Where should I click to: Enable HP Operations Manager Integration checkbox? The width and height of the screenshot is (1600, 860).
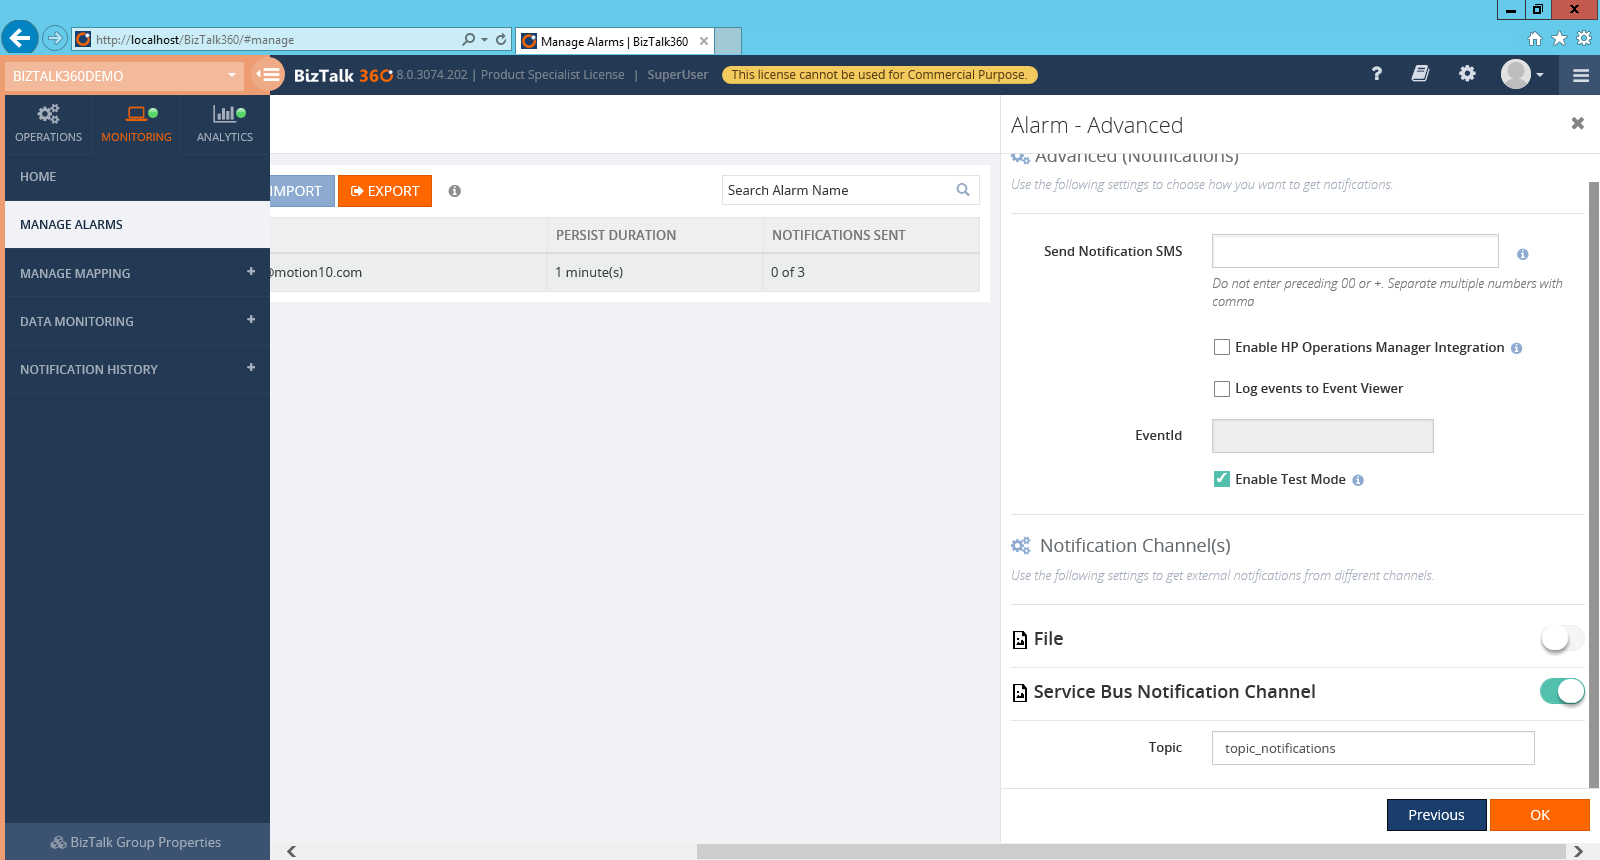(x=1222, y=347)
